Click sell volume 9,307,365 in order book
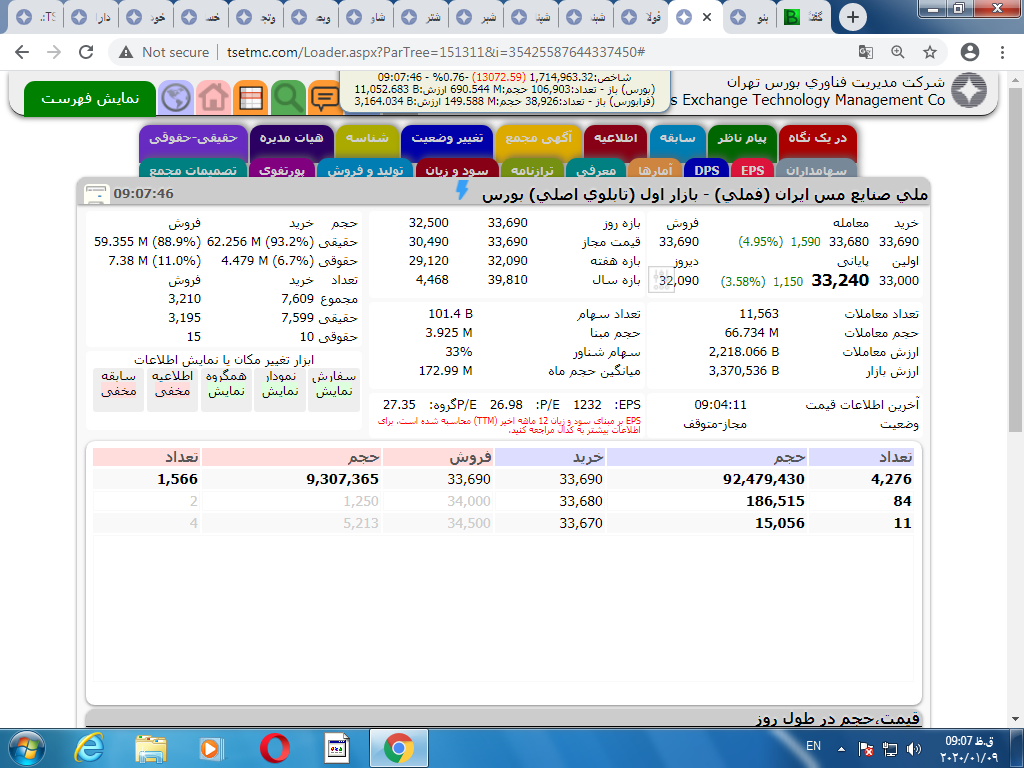 point(342,479)
